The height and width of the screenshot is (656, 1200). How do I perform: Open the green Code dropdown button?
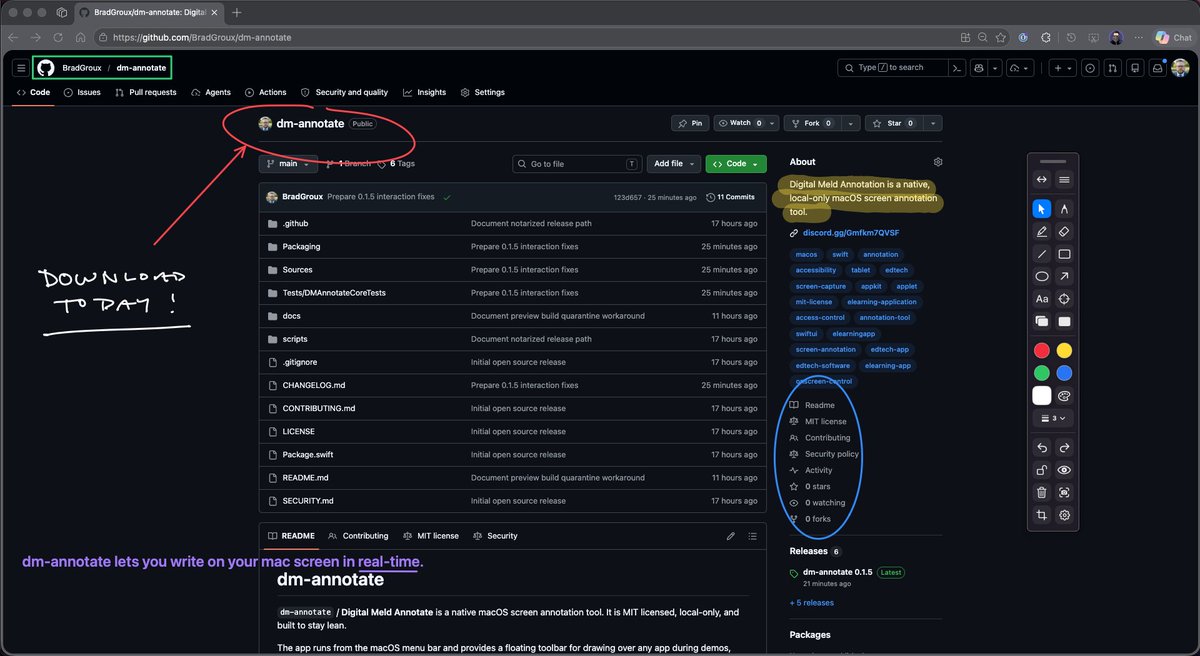pos(736,163)
